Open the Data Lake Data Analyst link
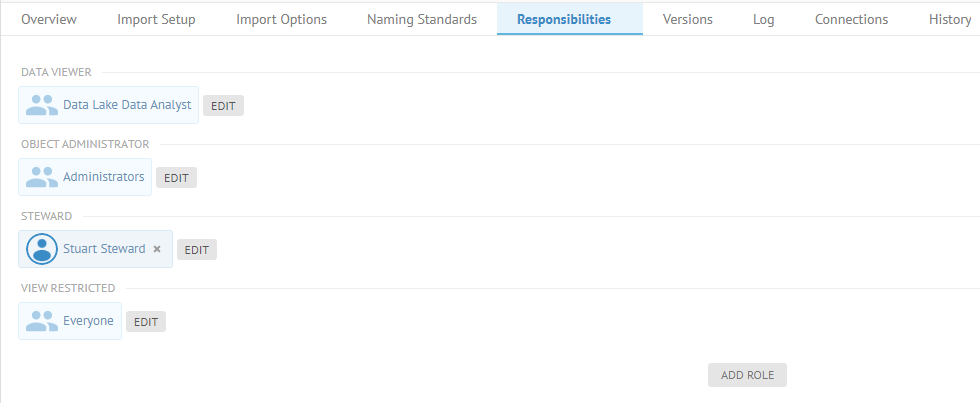This screenshot has height=403, width=980. [x=127, y=105]
